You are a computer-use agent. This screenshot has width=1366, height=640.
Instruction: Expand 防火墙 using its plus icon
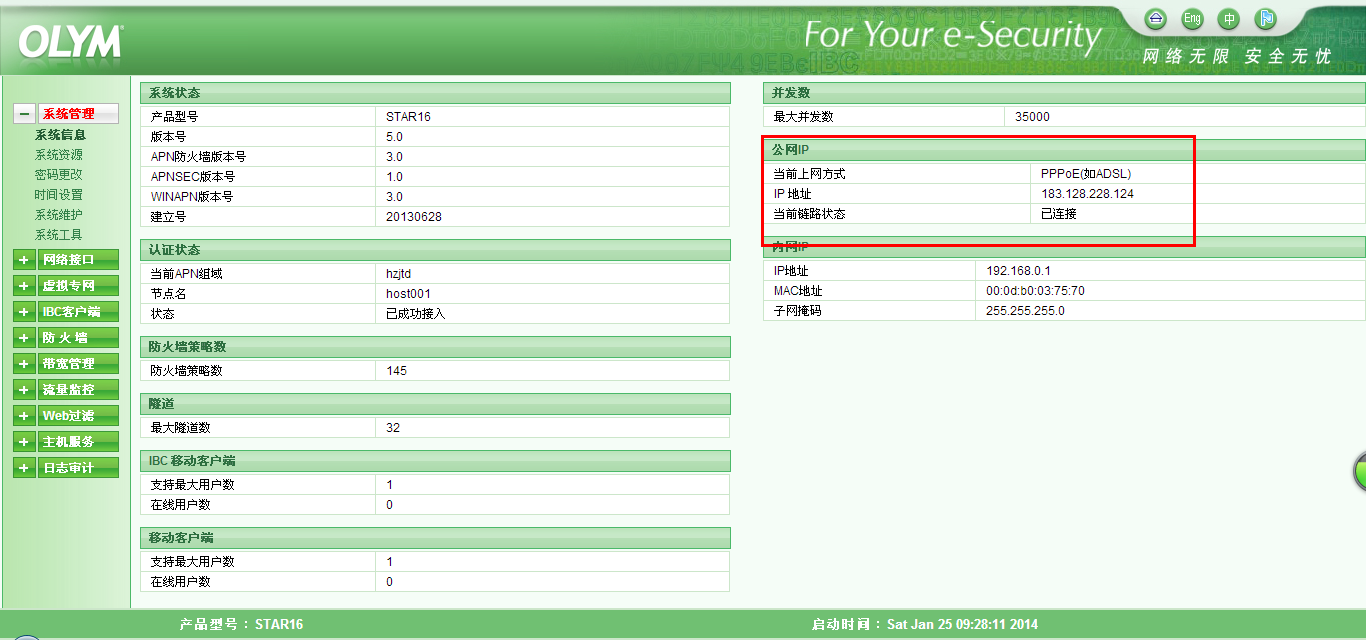coord(24,338)
